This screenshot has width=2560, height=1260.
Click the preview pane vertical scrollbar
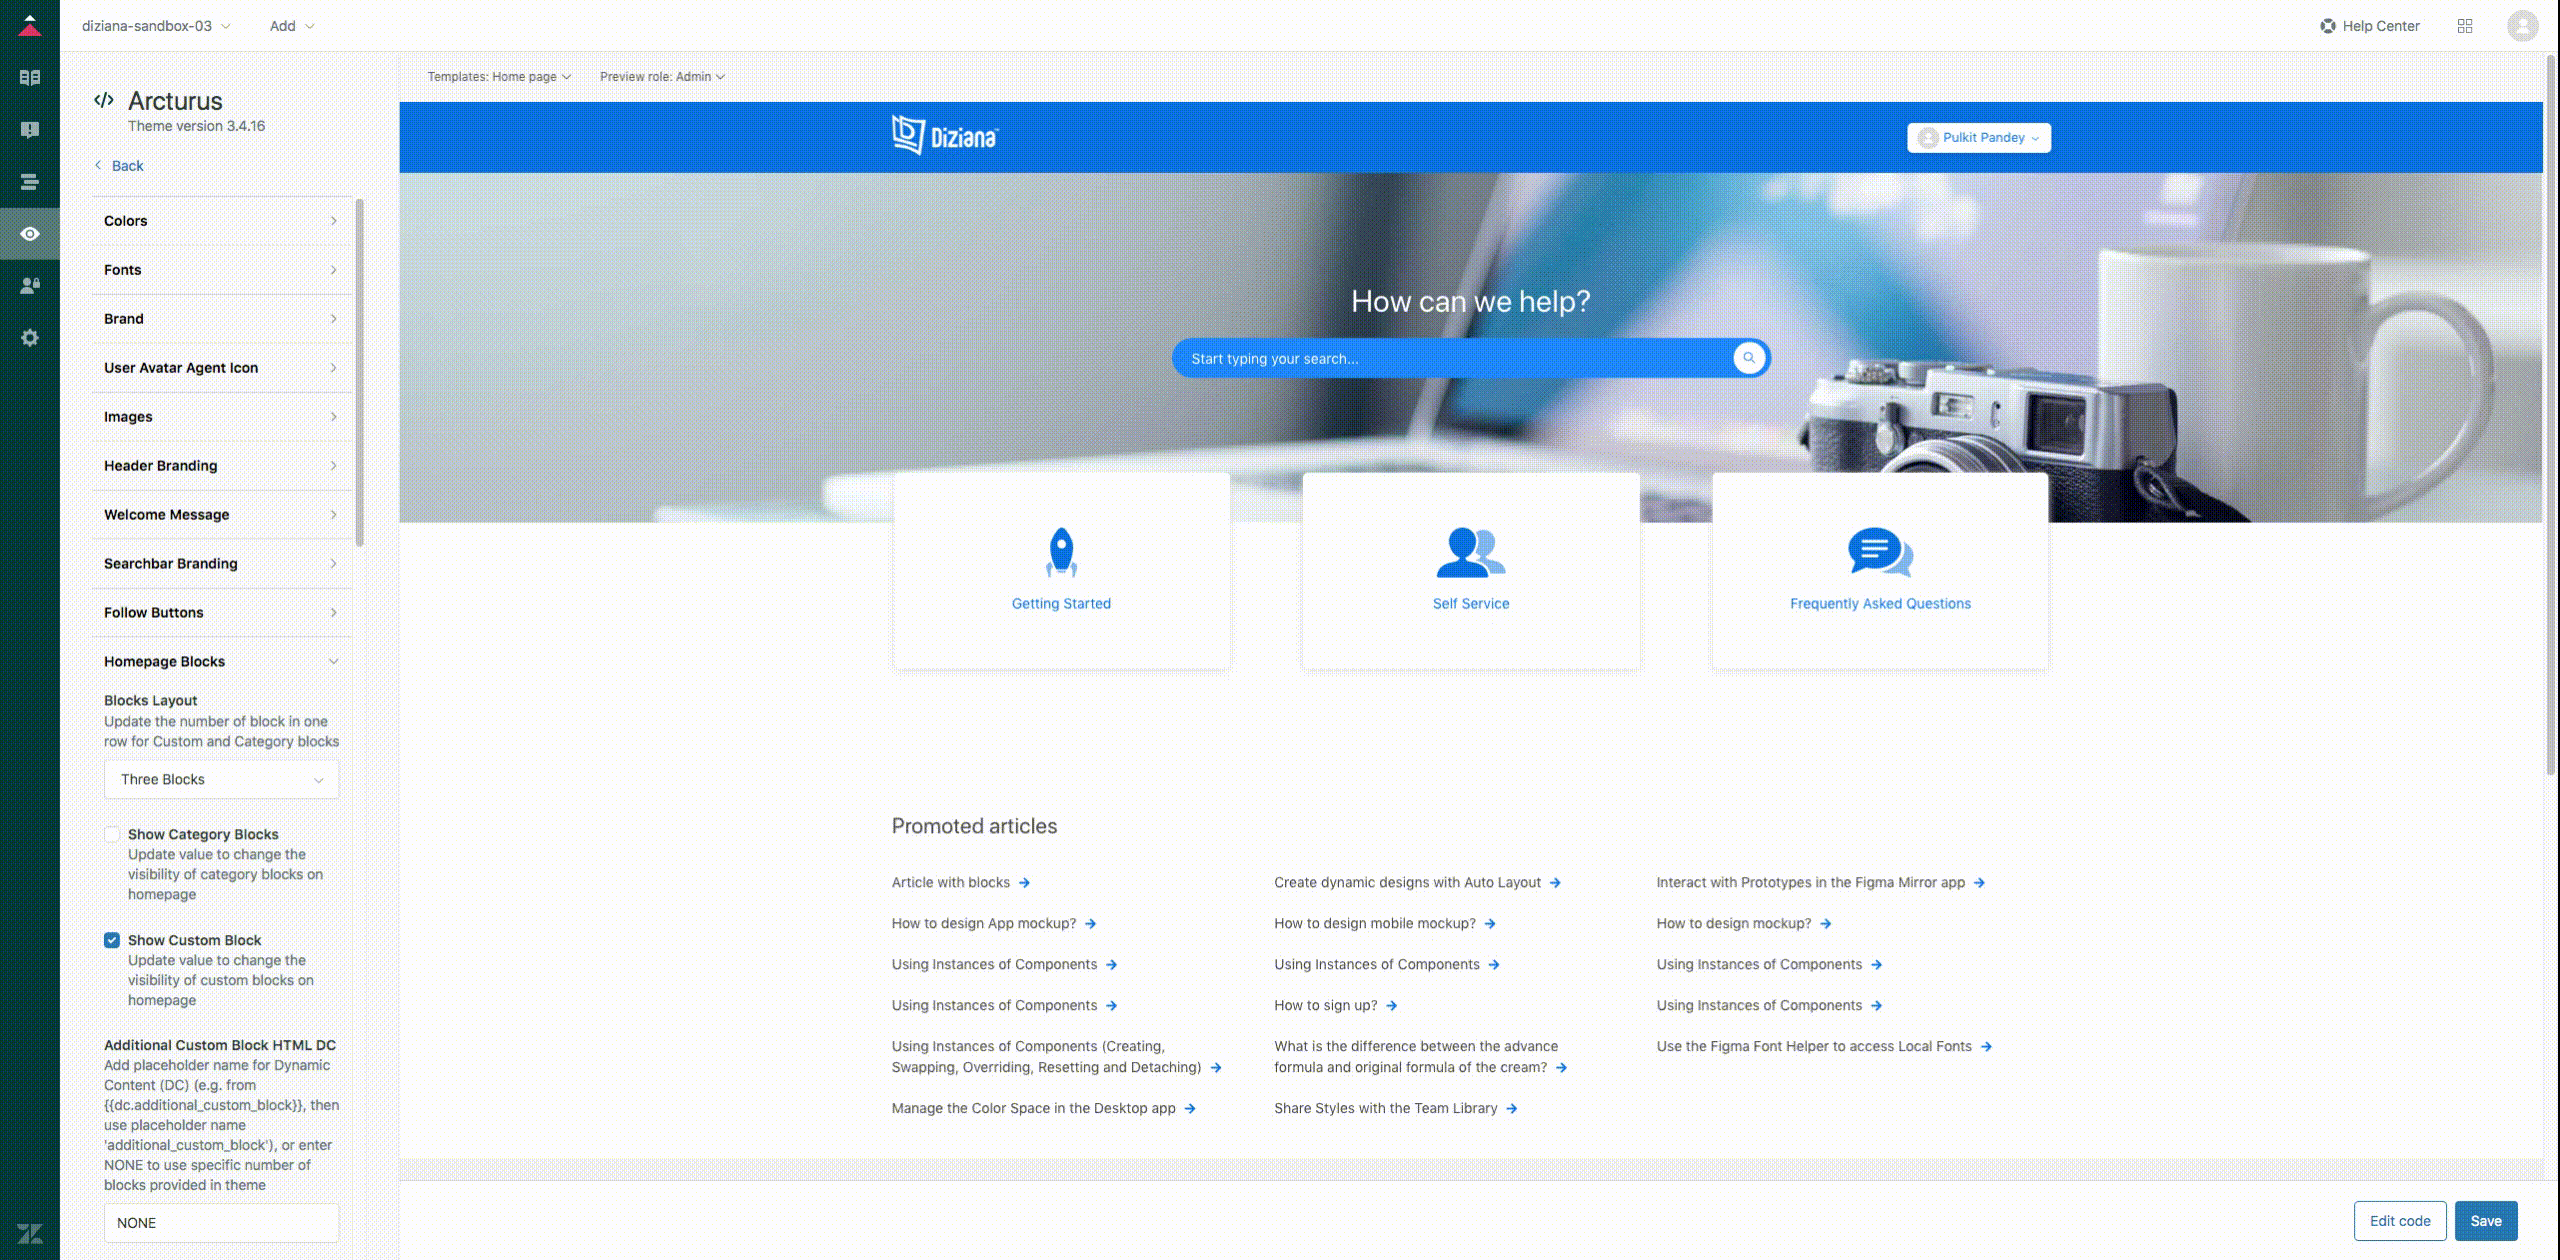coord(2550,413)
